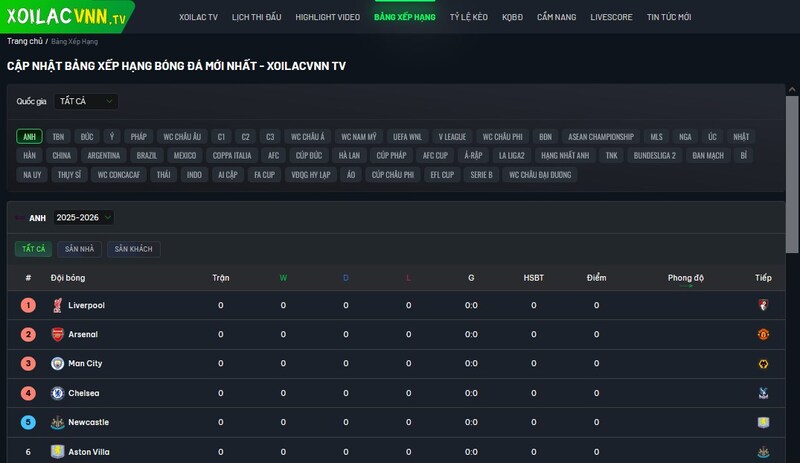The height and width of the screenshot is (463, 800).
Task: Open LIVESCORE menu item
Action: 611,17
